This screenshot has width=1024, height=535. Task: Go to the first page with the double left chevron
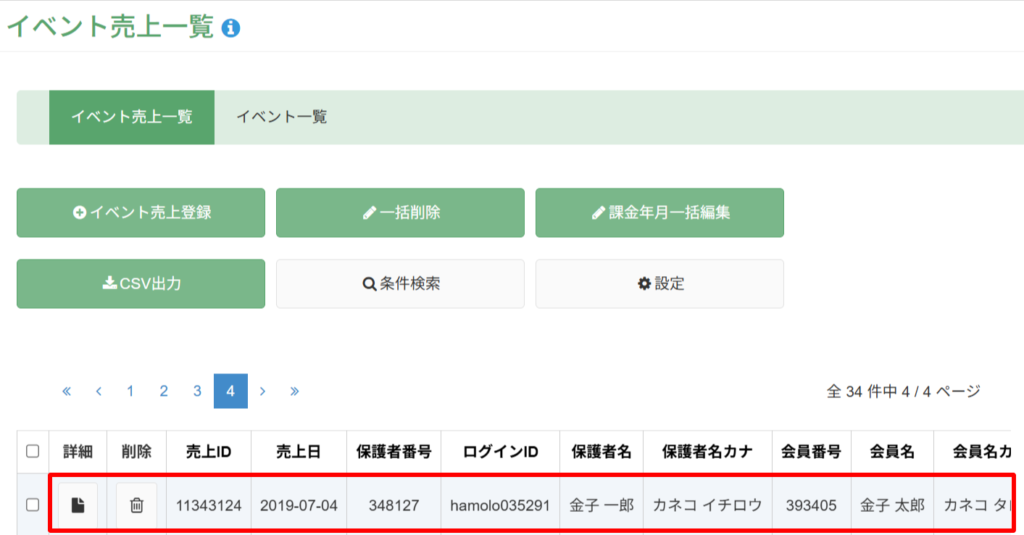click(67, 391)
